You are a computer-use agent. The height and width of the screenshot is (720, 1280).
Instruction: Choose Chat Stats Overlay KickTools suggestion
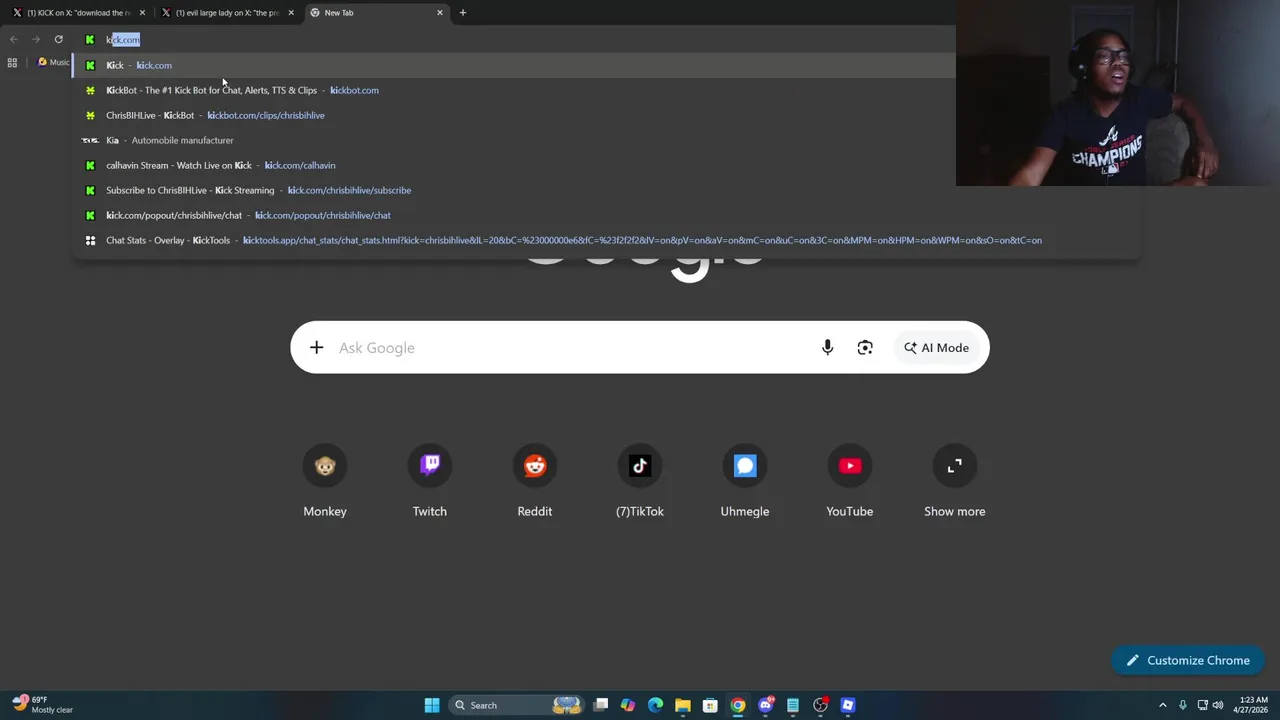tap(606, 240)
